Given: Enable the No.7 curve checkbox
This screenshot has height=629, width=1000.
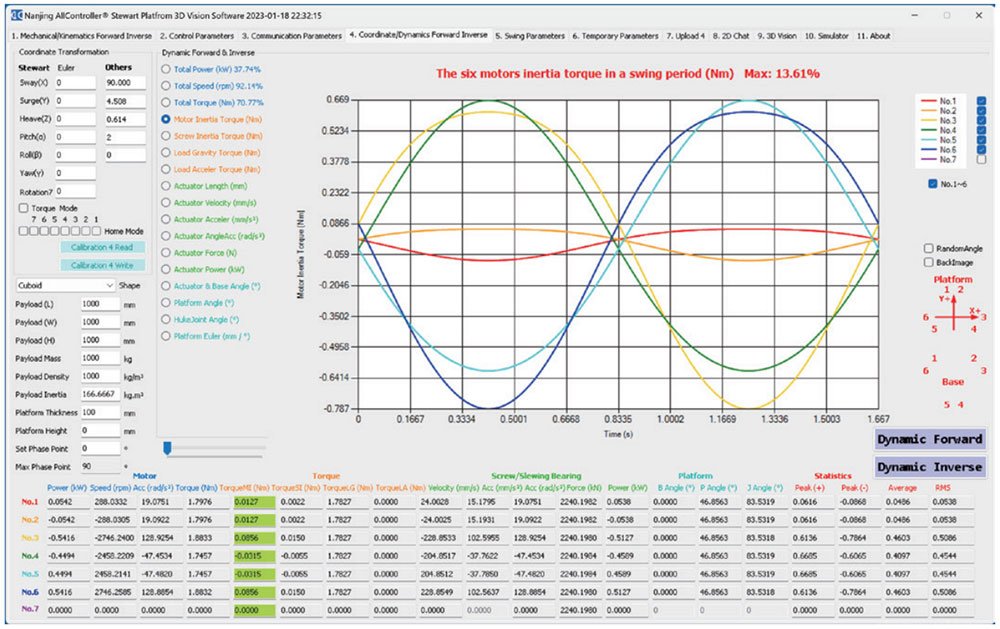Looking at the screenshot, I should (981, 159).
